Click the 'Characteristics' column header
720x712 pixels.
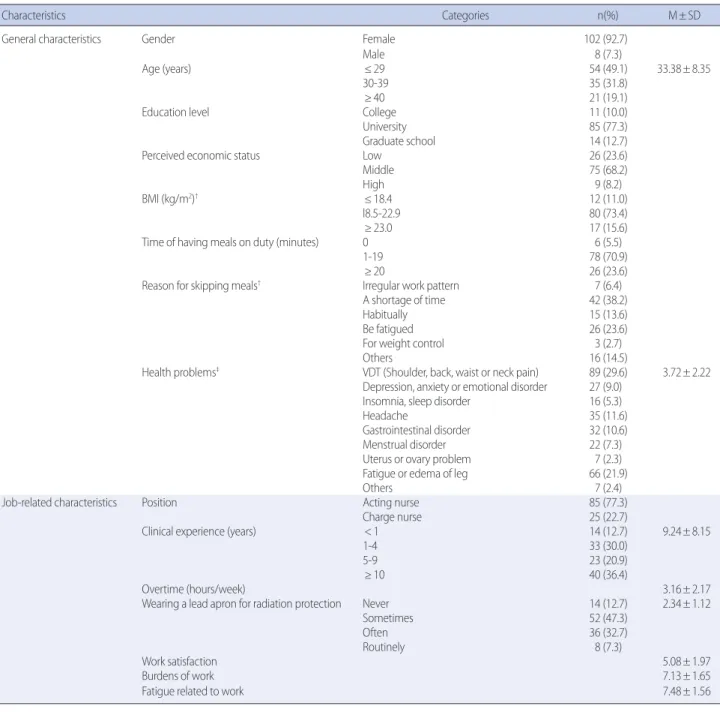click(x=34, y=16)
